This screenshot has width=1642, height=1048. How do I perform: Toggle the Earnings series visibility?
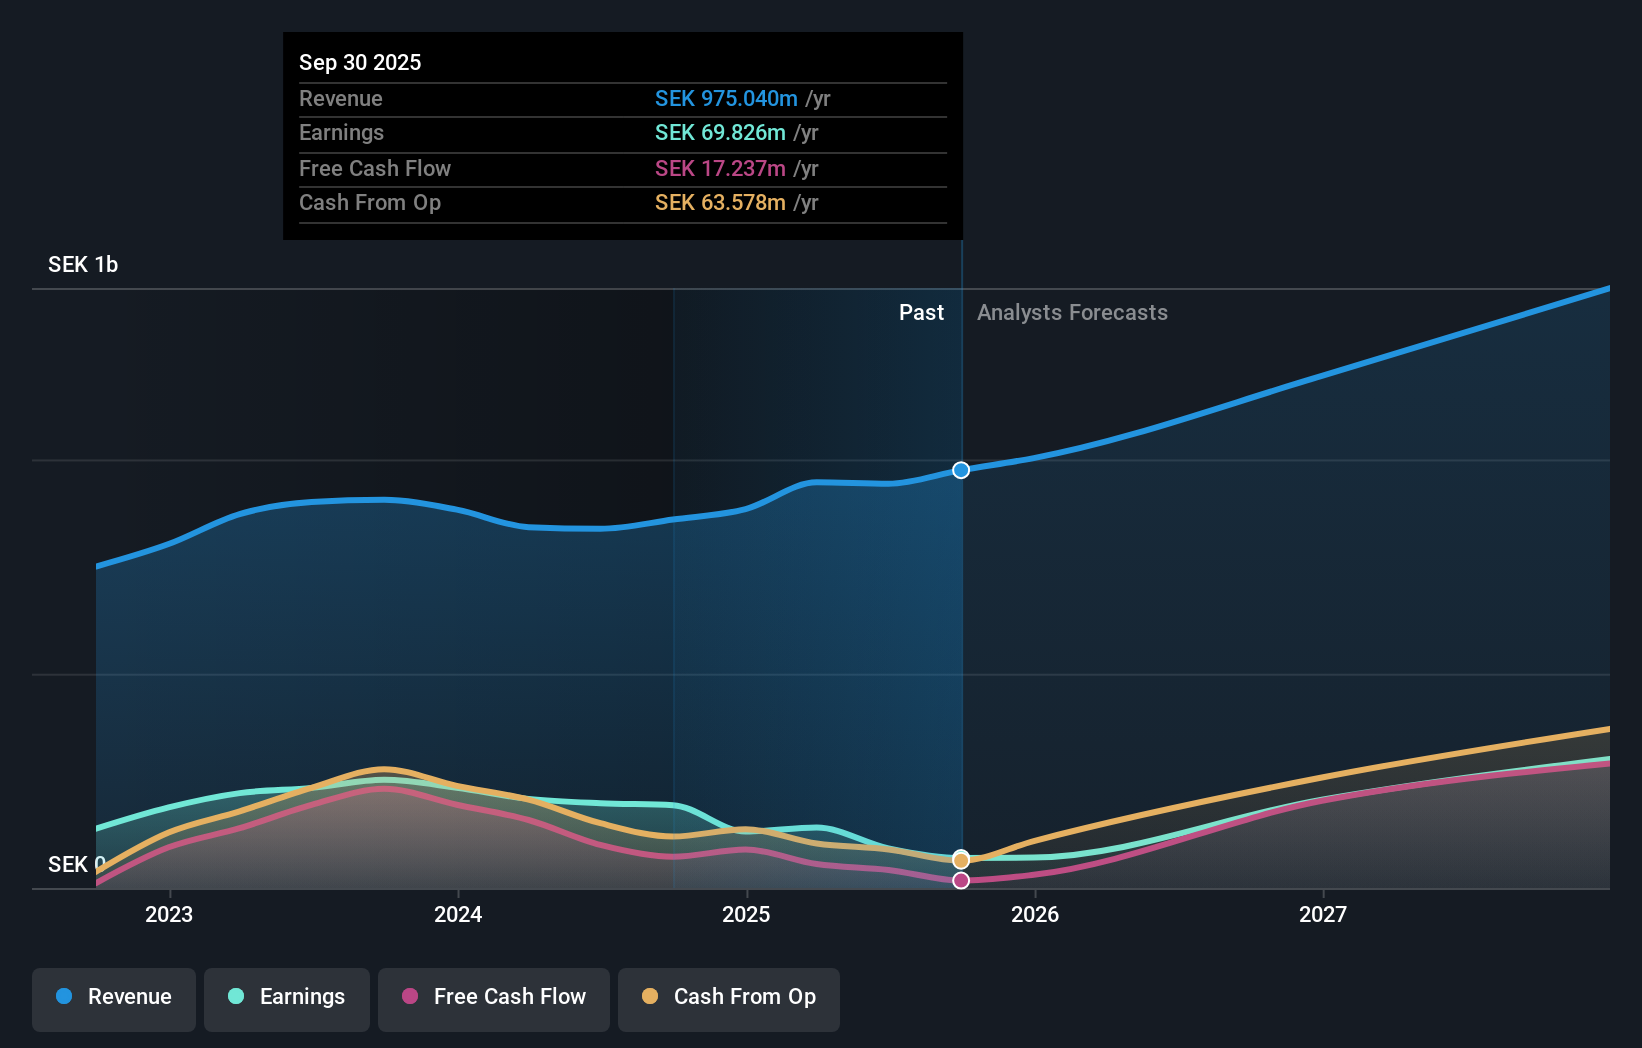coord(287,999)
